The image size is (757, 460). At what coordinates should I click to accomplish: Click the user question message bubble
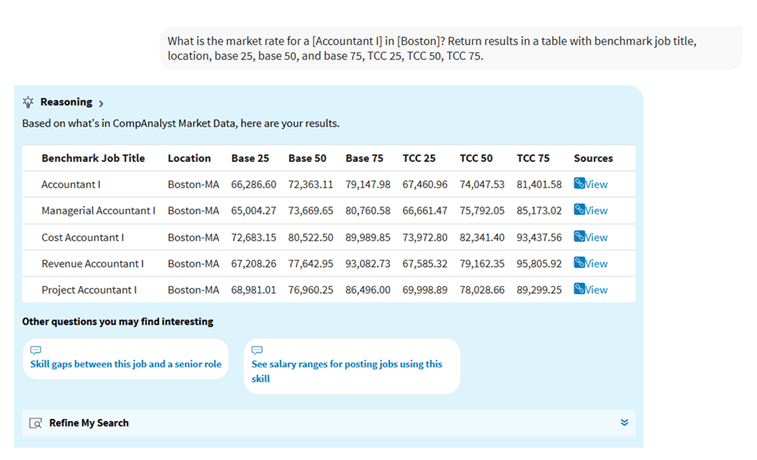tap(451, 48)
